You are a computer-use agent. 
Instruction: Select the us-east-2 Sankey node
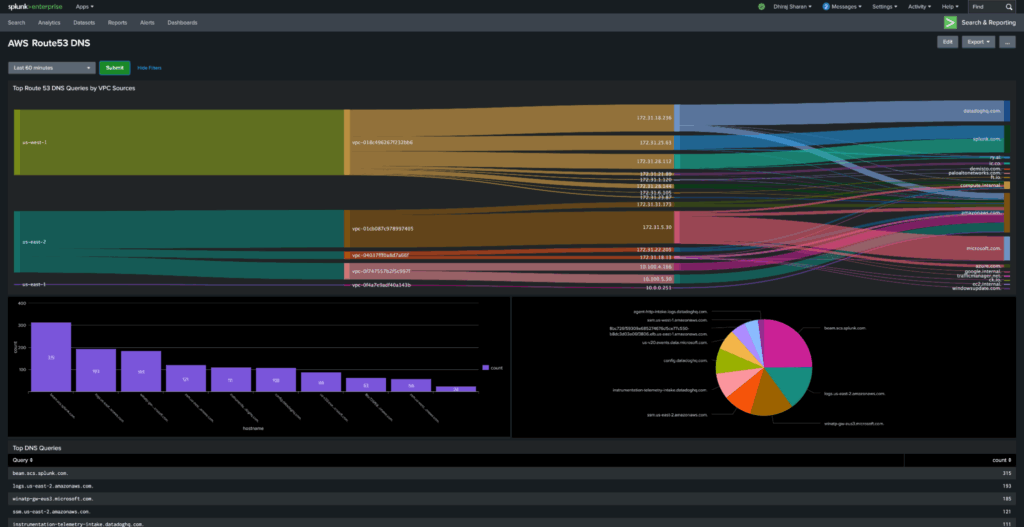coord(17,241)
